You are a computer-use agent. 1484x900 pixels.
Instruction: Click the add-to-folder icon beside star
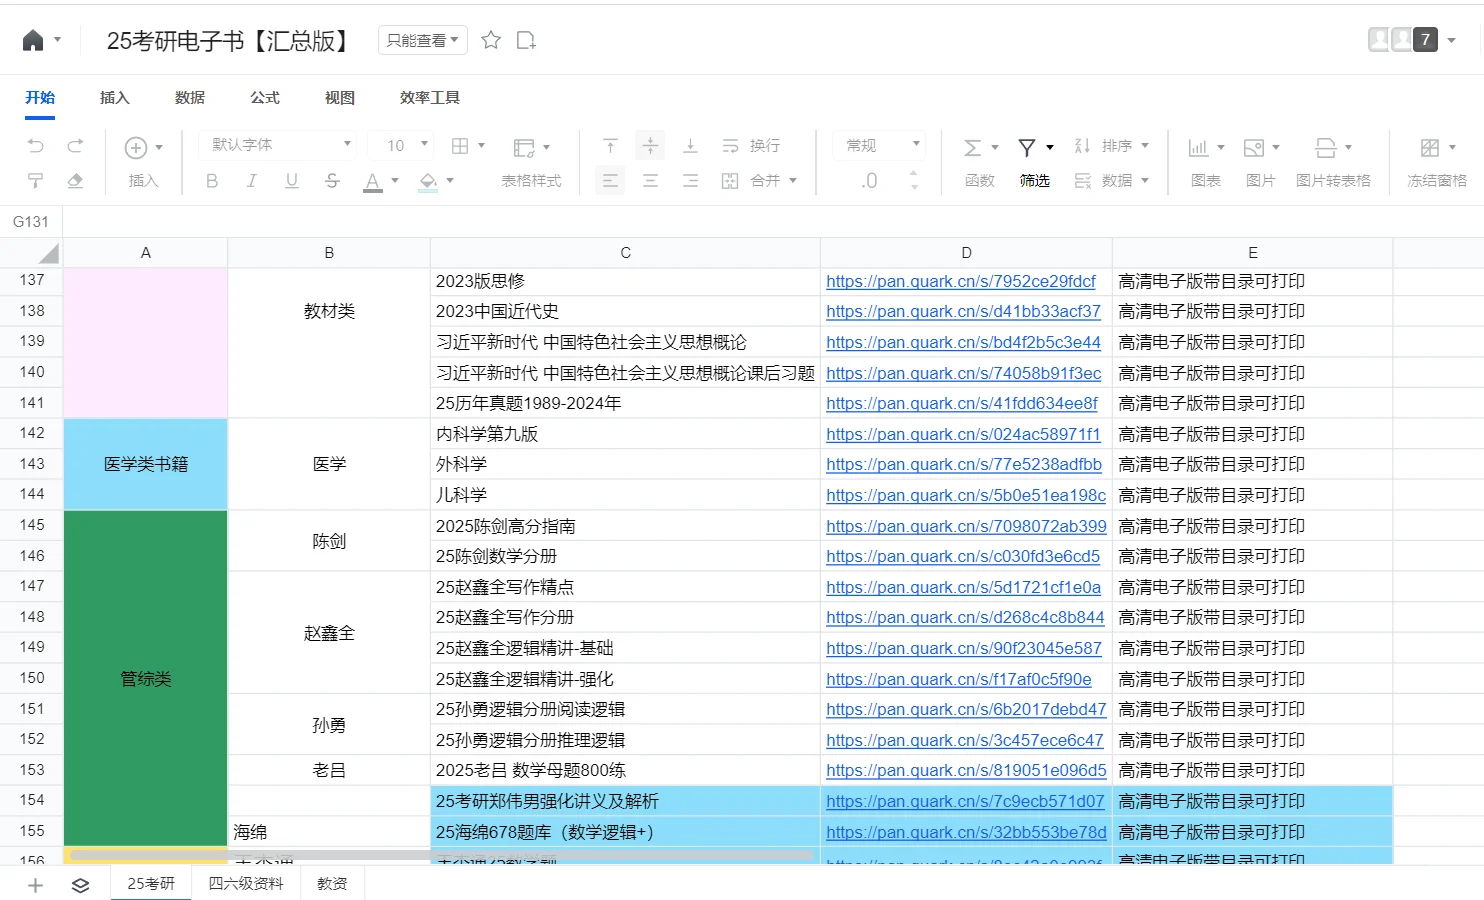click(x=526, y=40)
